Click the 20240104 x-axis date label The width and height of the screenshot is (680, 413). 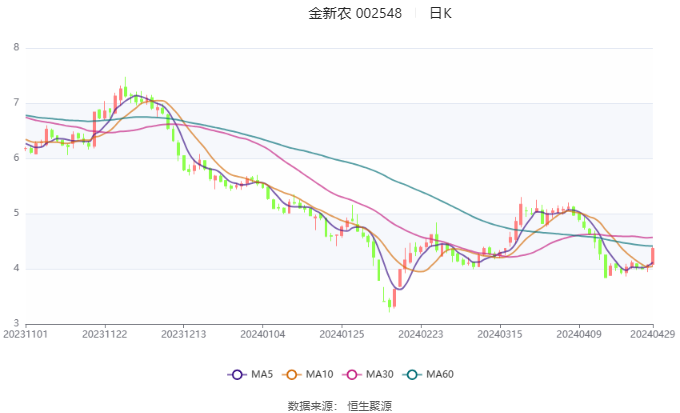[x=263, y=334]
